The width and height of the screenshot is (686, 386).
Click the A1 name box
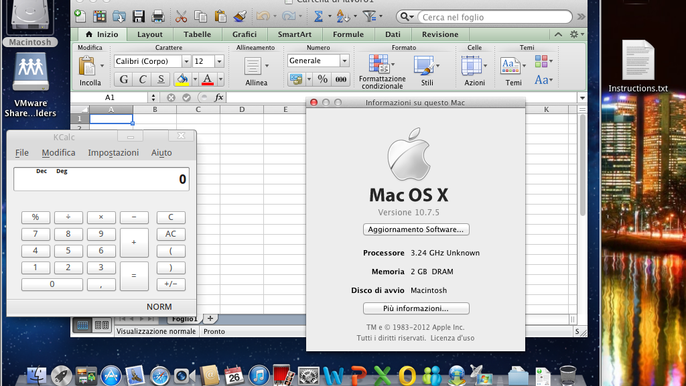pos(110,97)
